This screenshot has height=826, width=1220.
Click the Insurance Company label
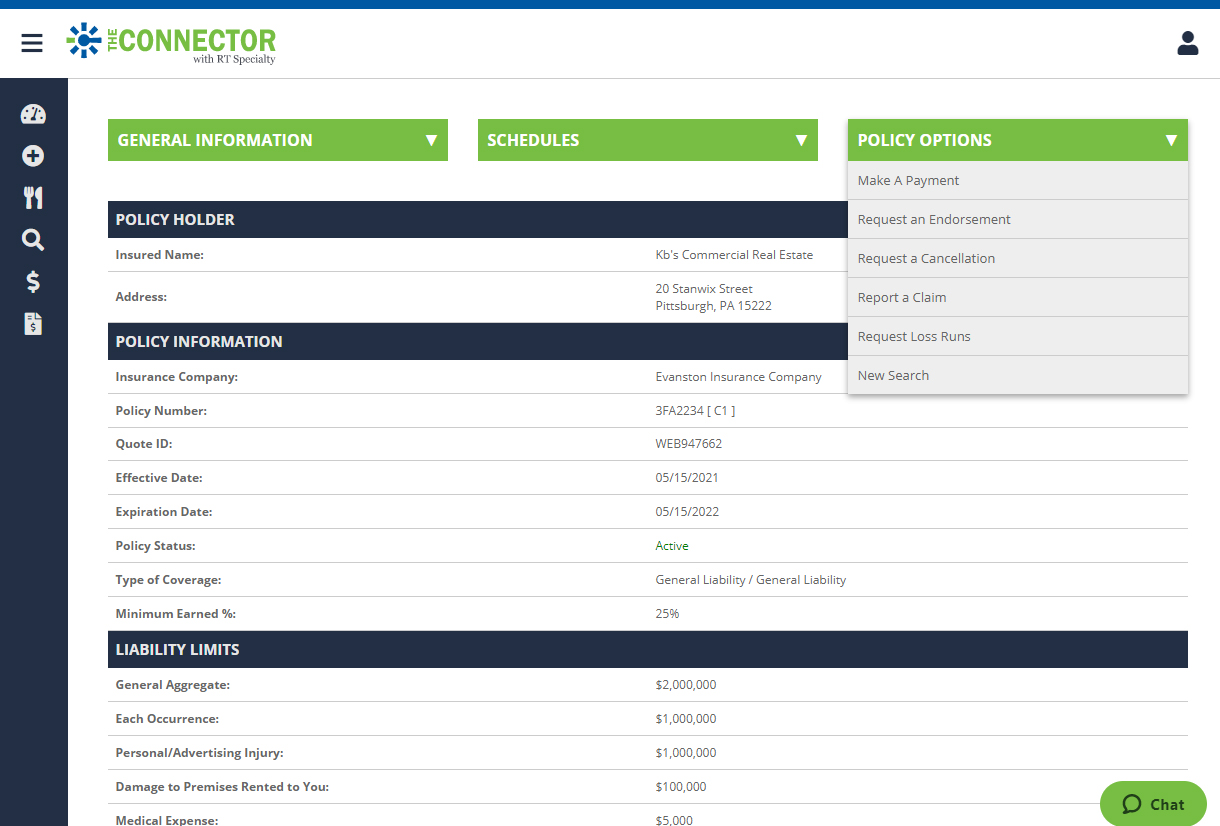[177, 377]
